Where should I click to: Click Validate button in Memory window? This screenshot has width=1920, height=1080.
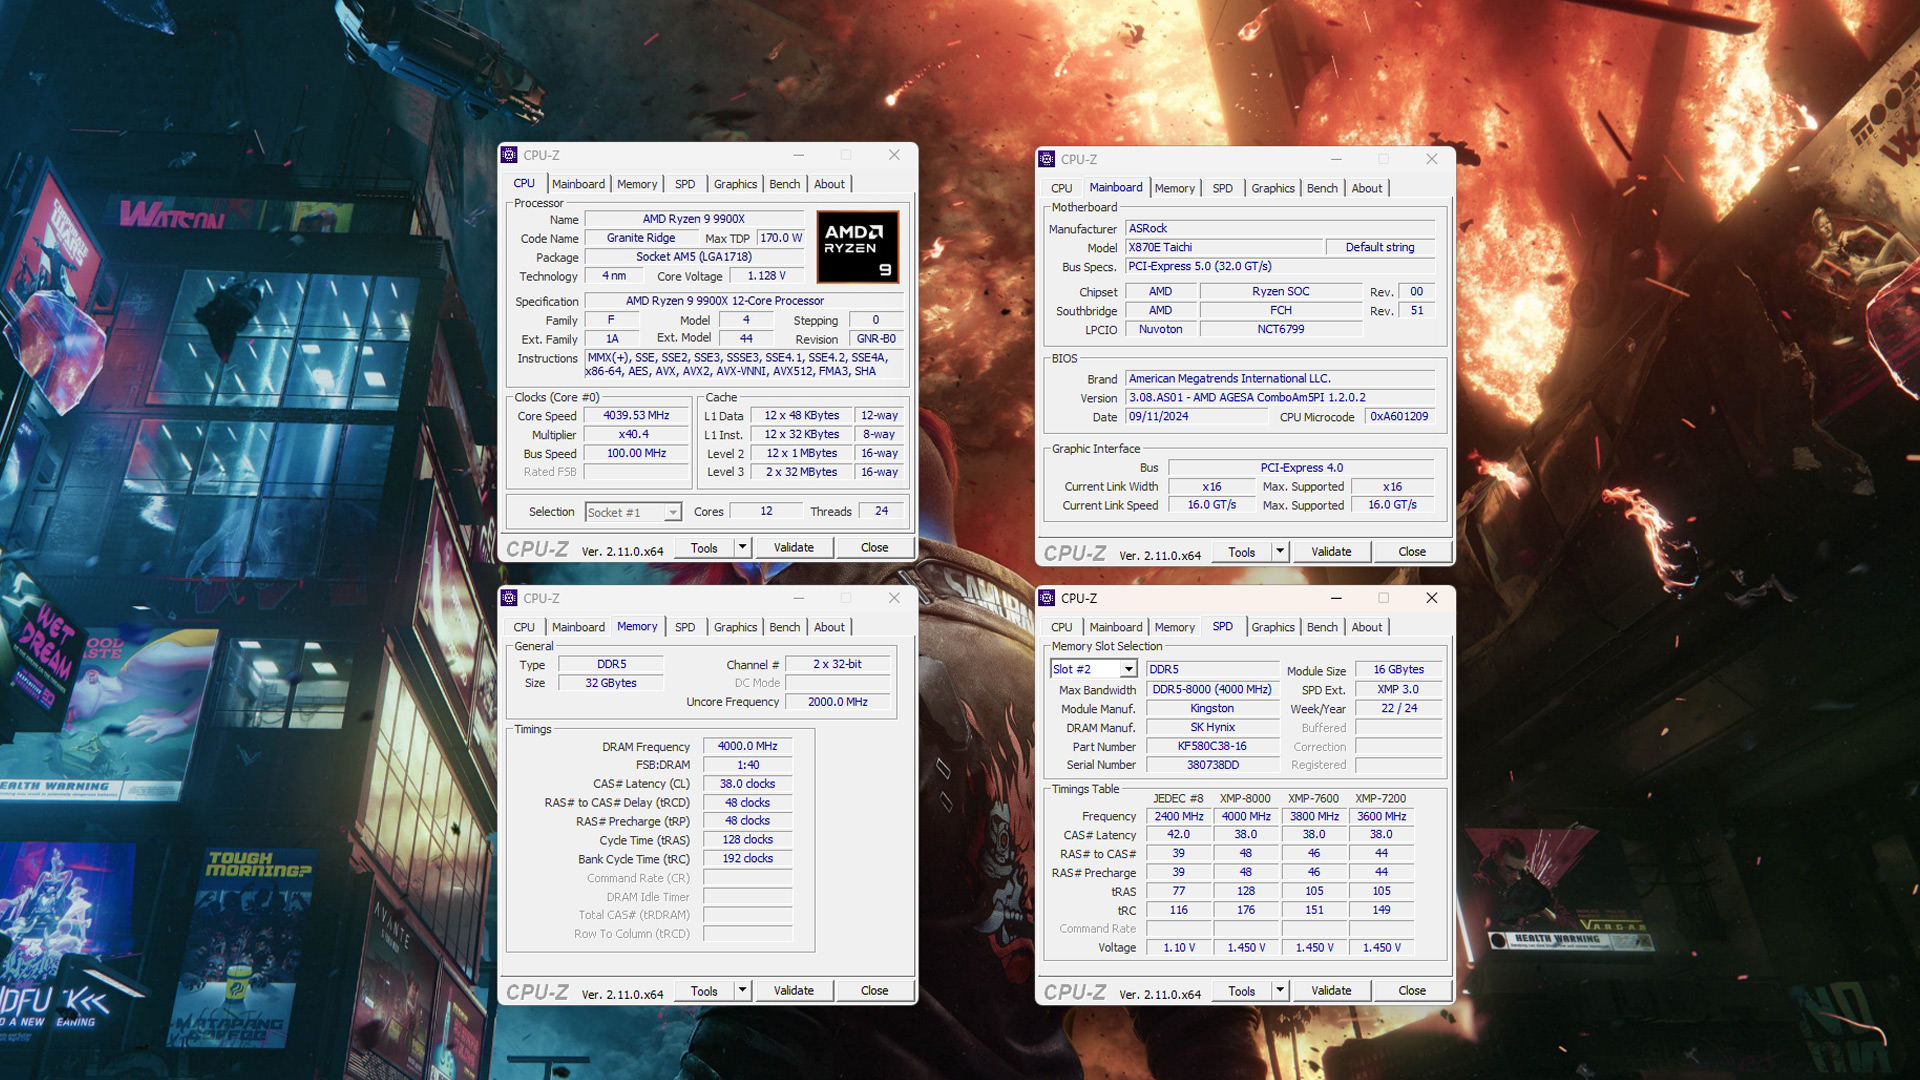click(794, 990)
